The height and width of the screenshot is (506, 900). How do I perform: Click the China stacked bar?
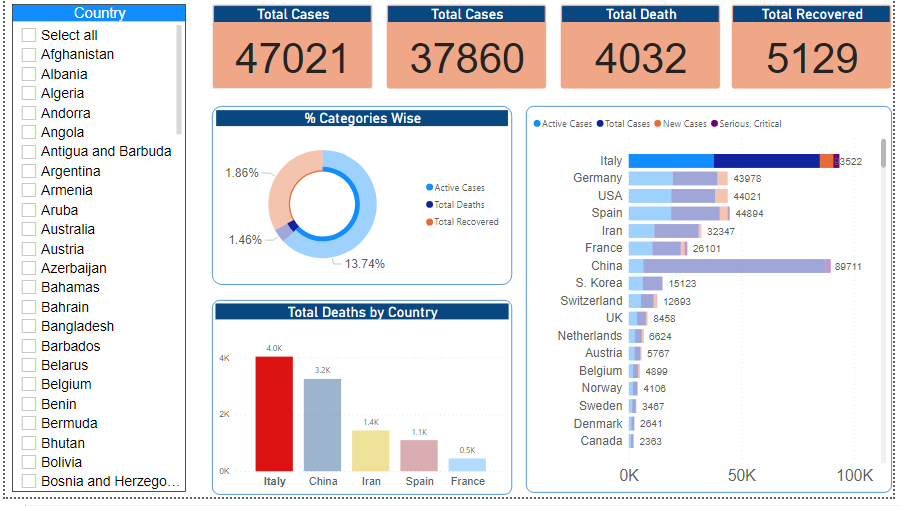tap(730, 266)
